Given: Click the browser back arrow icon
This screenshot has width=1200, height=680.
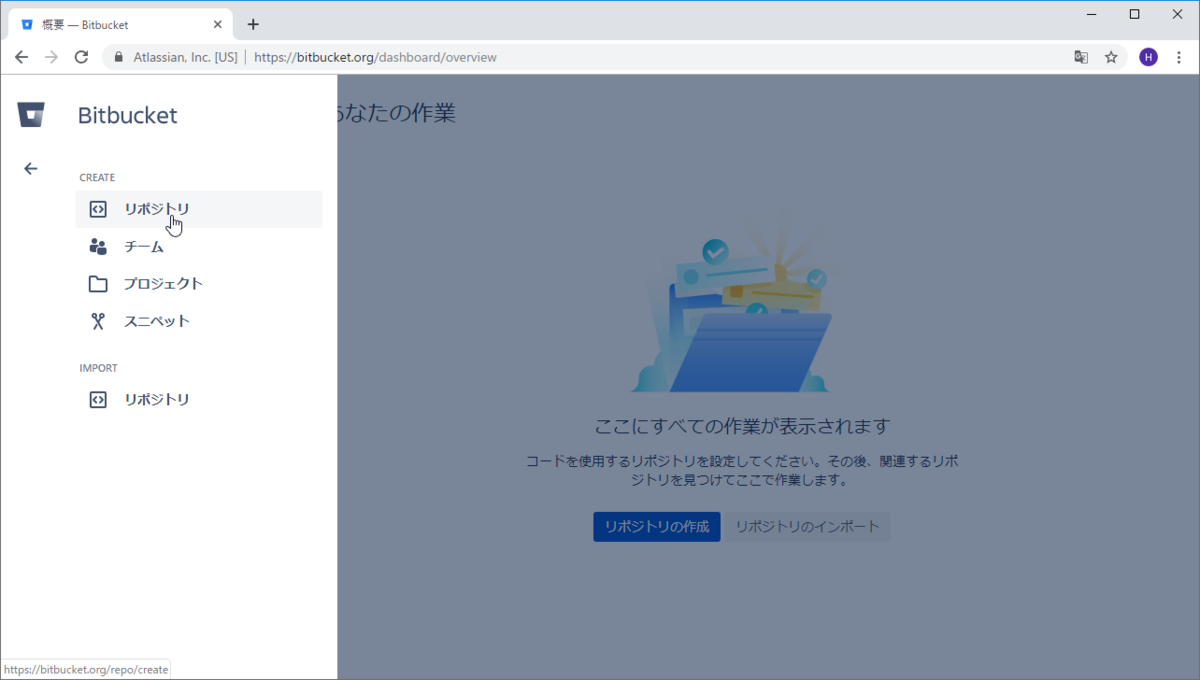Looking at the screenshot, I should [21, 57].
